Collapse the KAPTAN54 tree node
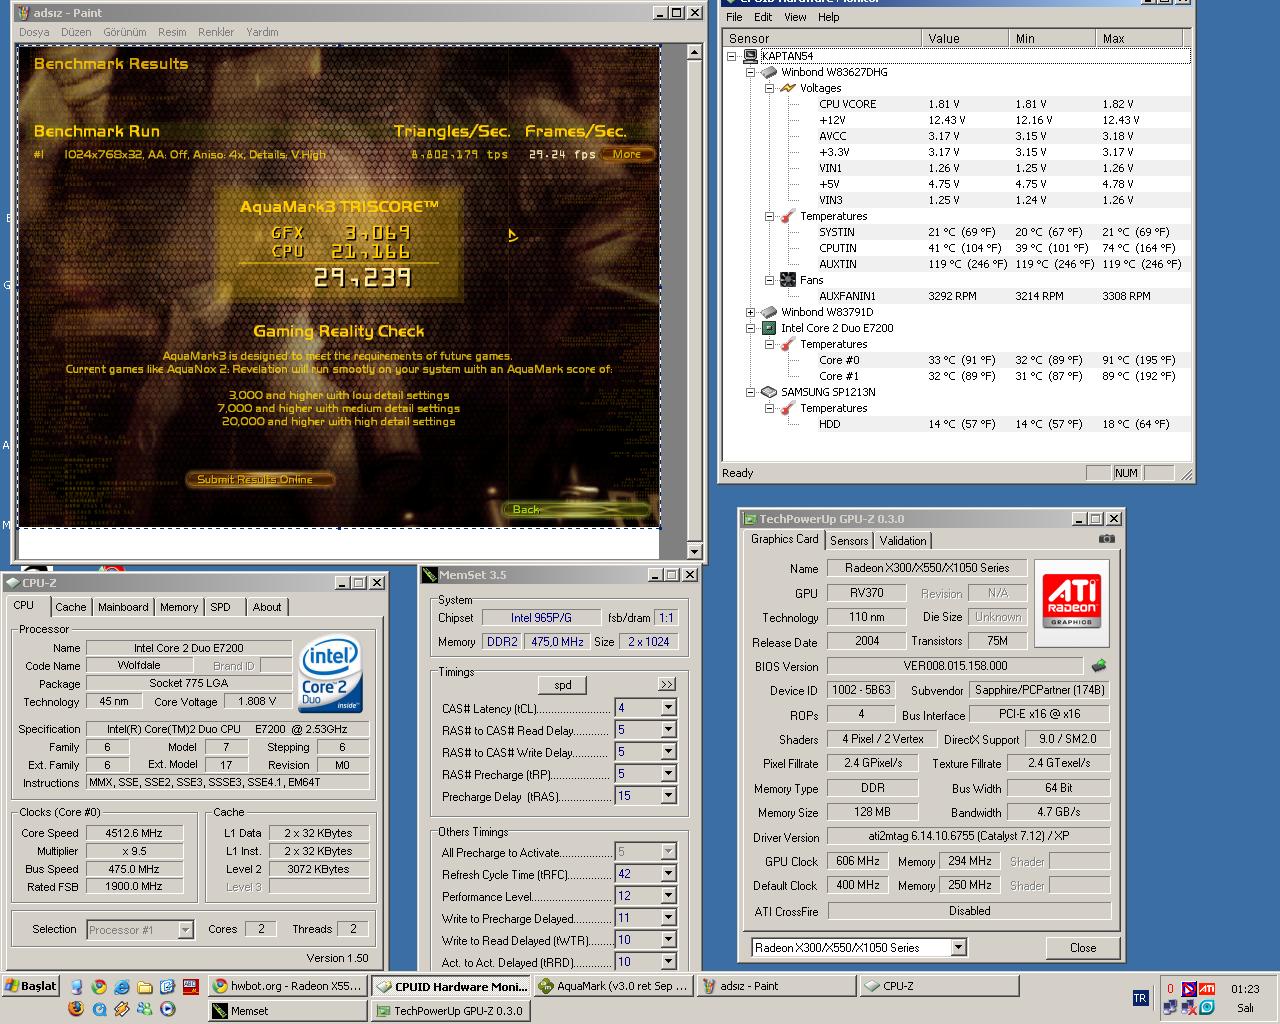The width and height of the screenshot is (1280, 1024). click(x=732, y=56)
